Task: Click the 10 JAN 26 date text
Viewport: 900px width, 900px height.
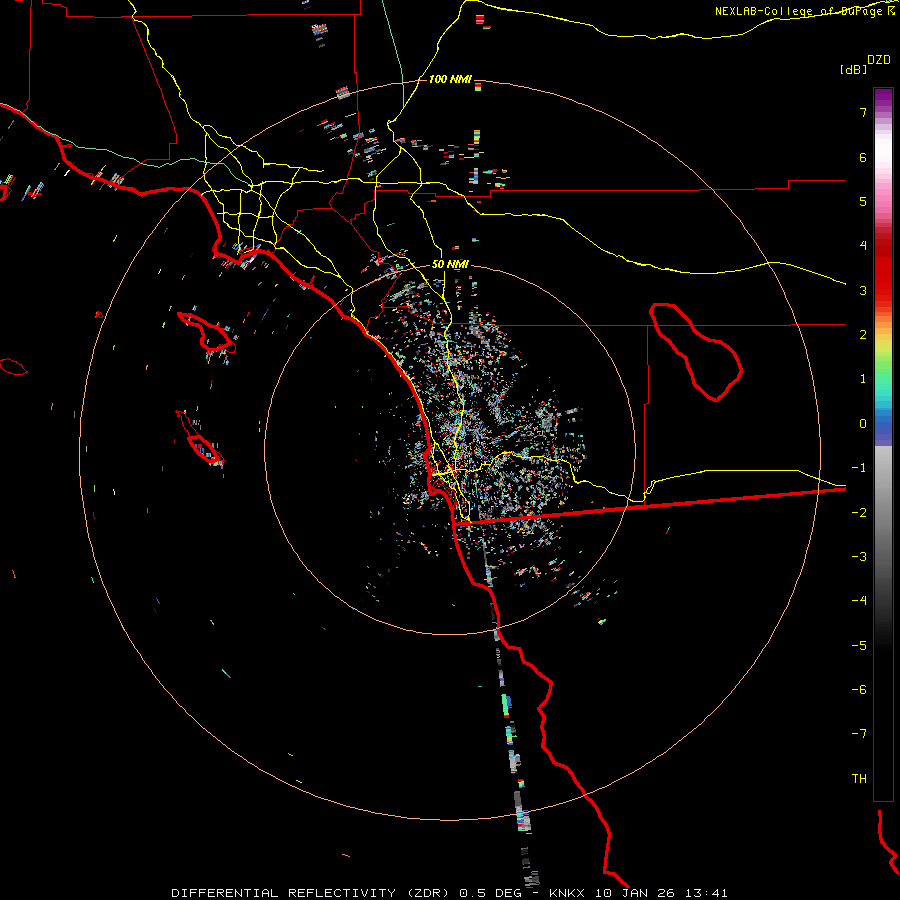Action: (x=635, y=893)
